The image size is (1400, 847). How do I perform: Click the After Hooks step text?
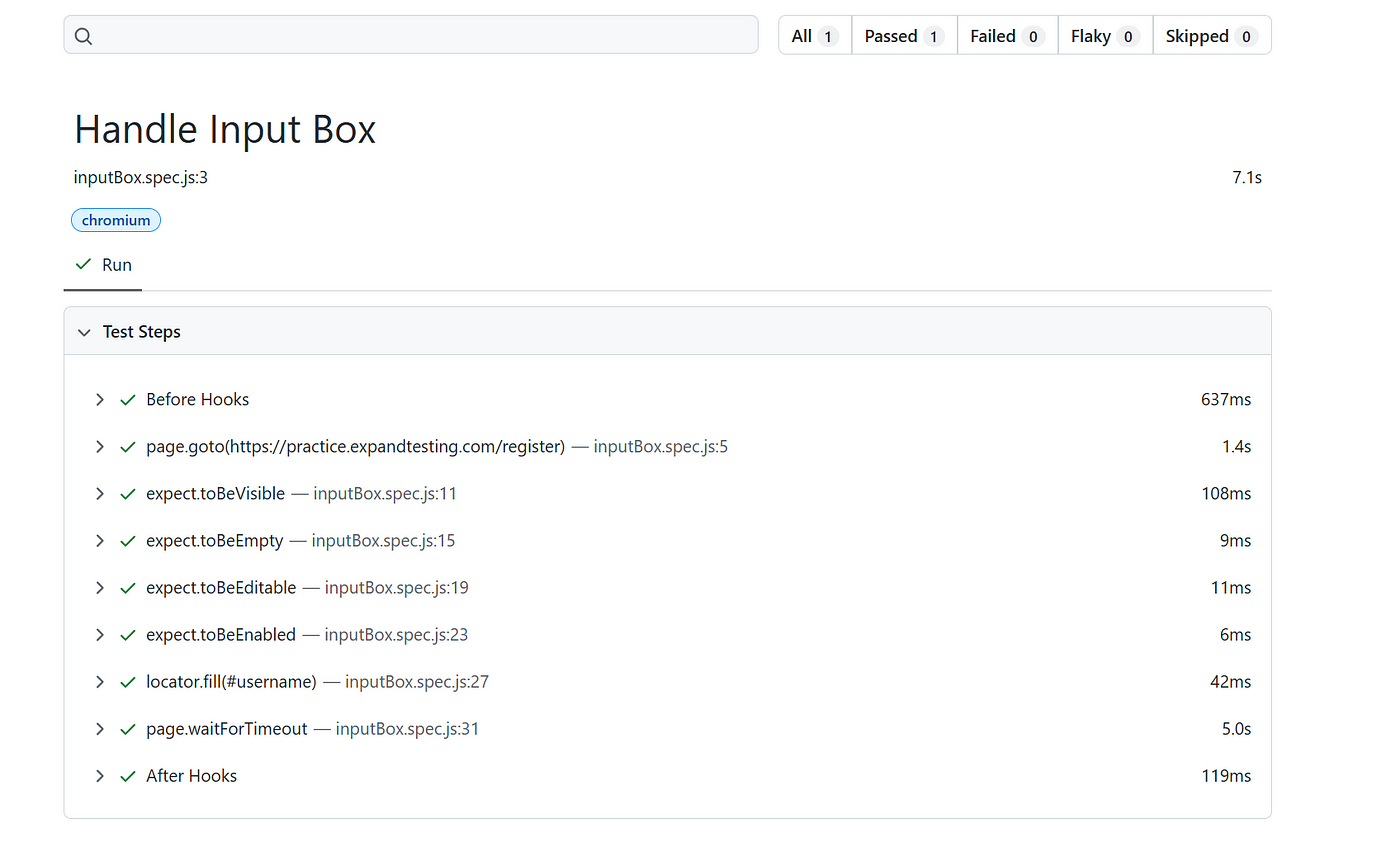point(191,776)
